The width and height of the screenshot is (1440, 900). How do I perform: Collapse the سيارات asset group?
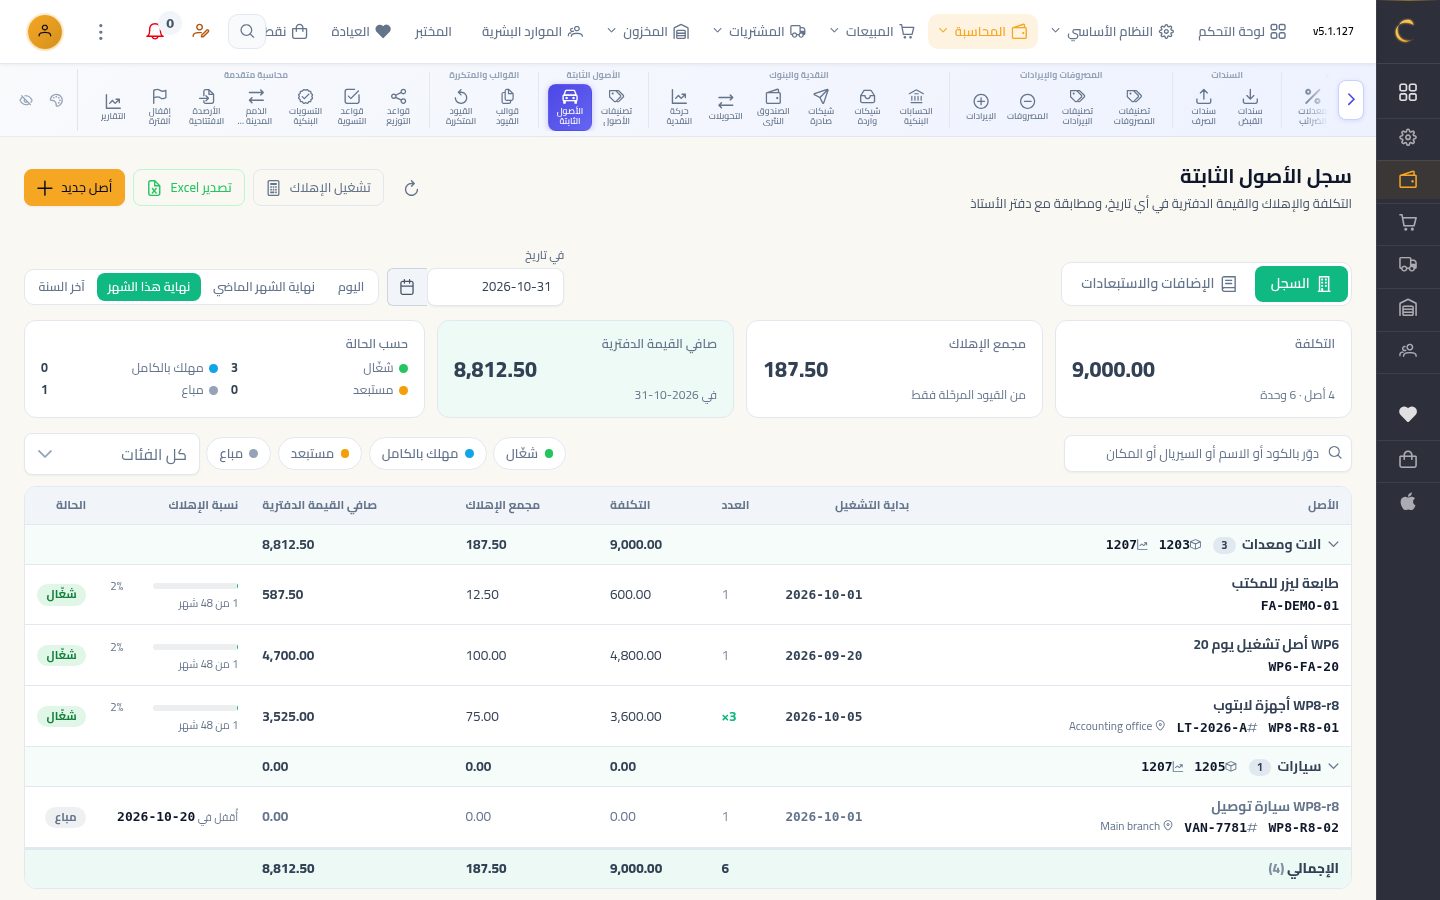point(1333,767)
